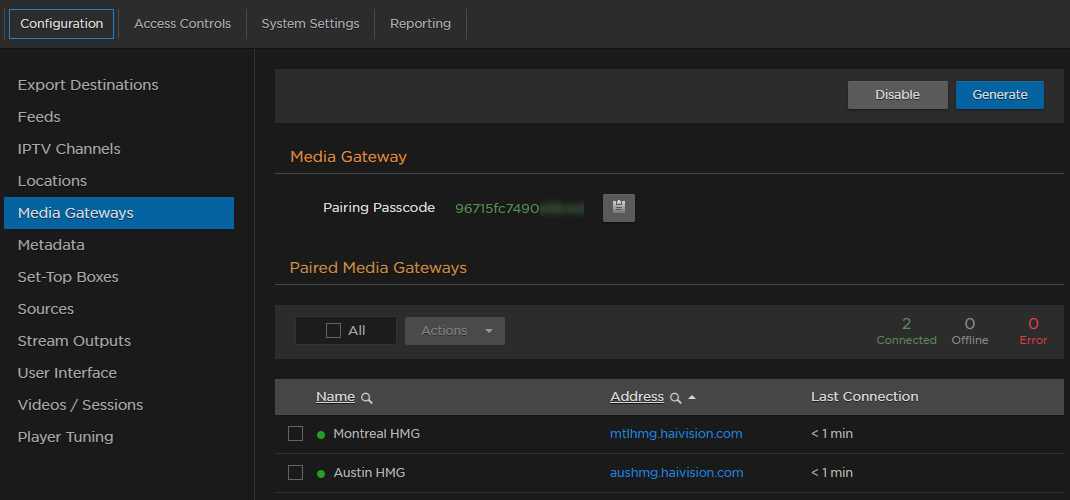The height and width of the screenshot is (500, 1070).
Task: Check the All checkbox
Action: (334, 331)
